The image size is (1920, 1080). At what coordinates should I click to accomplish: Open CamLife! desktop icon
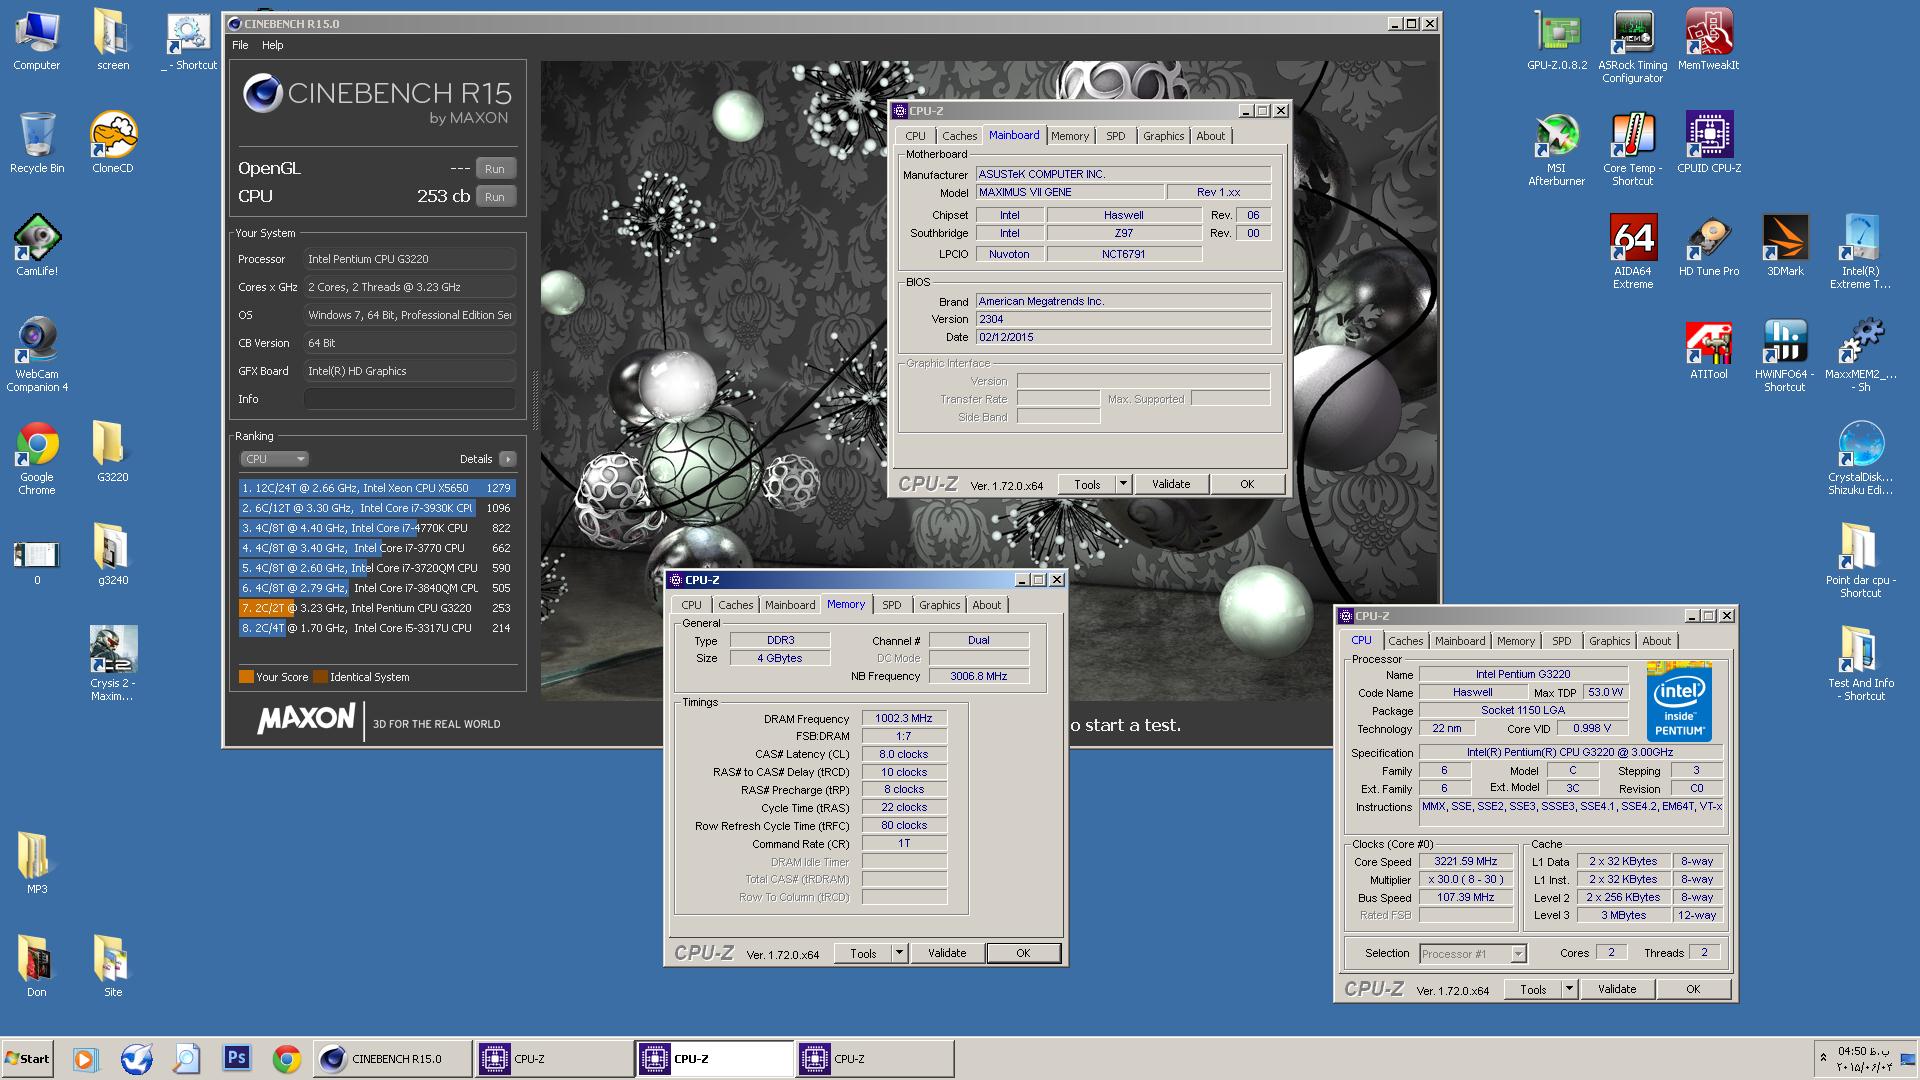click(x=37, y=246)
